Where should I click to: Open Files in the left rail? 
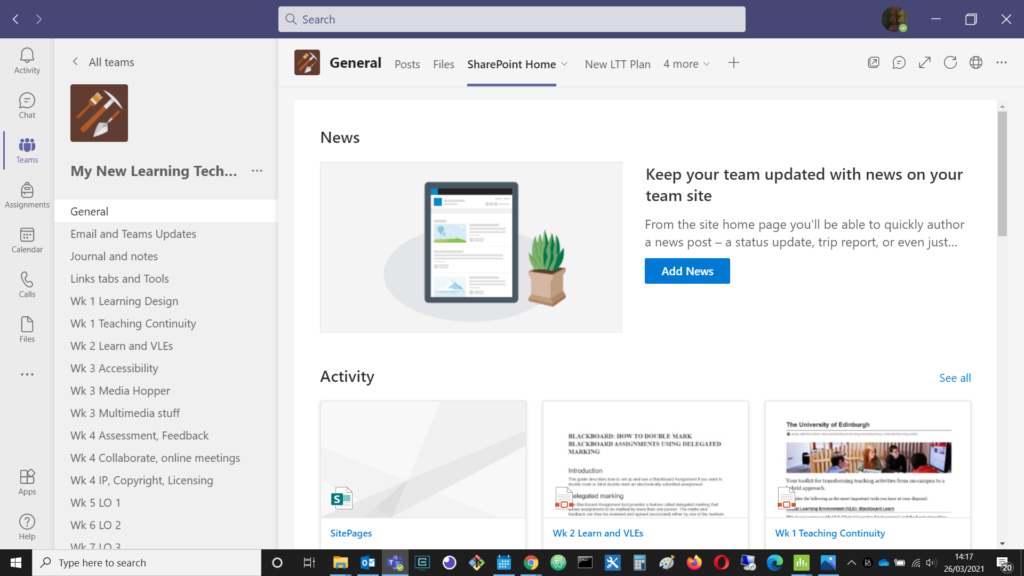point(27,330)
